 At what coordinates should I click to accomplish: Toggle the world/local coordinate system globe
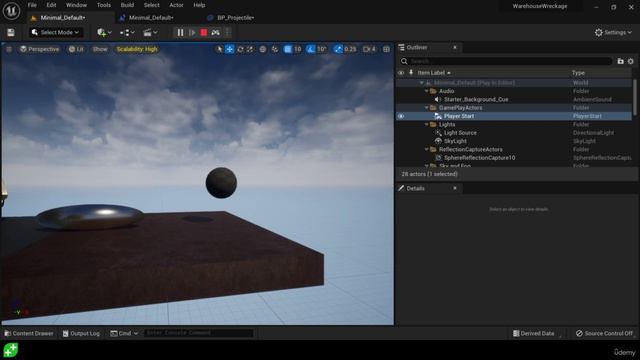pyautogui.click(x=262, y=49)
